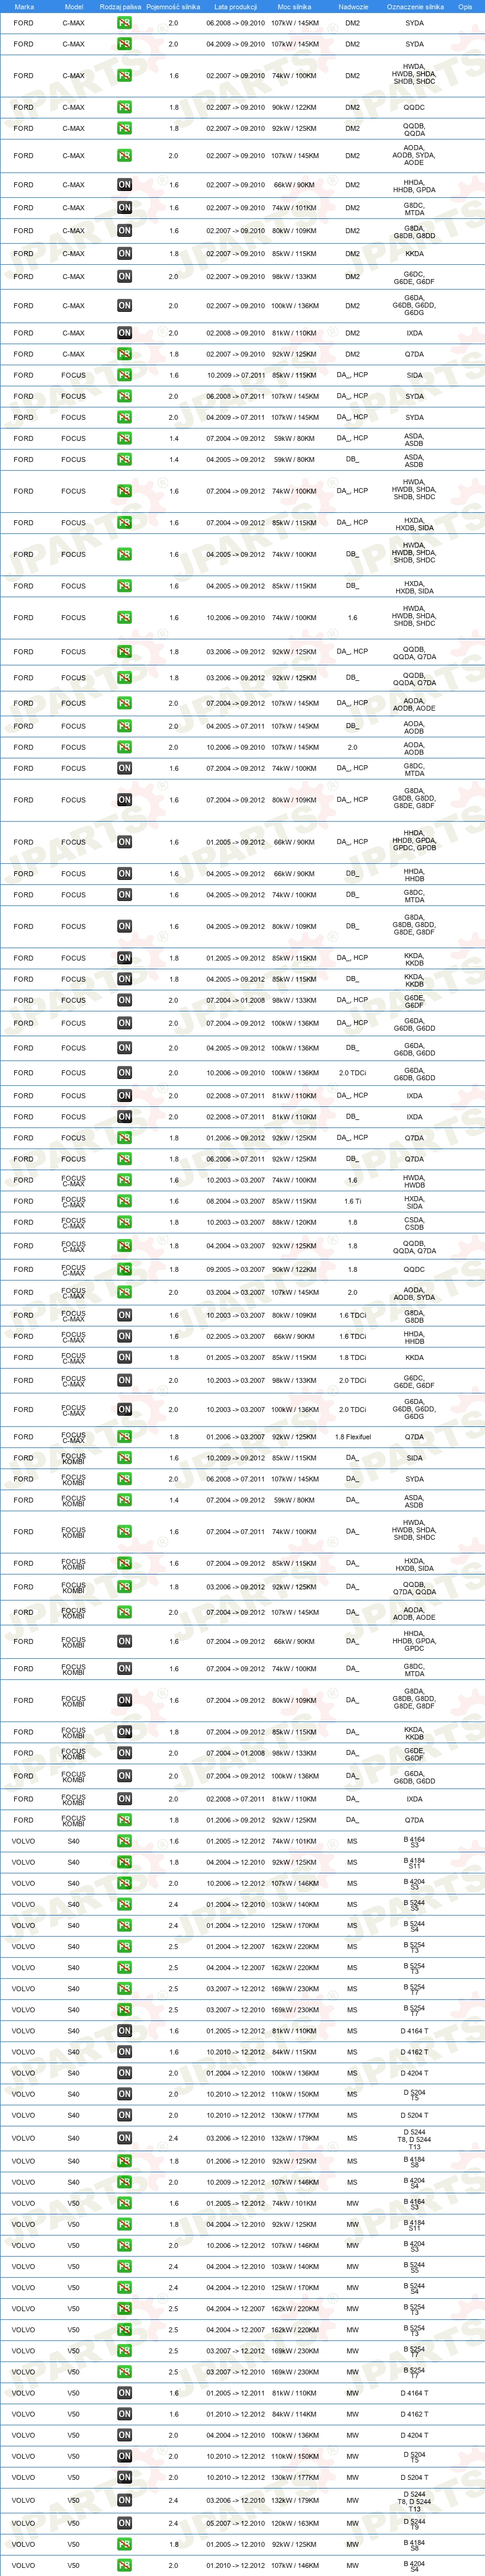
Task: Click the Moc silnika column header
Action: click(294, 6)
